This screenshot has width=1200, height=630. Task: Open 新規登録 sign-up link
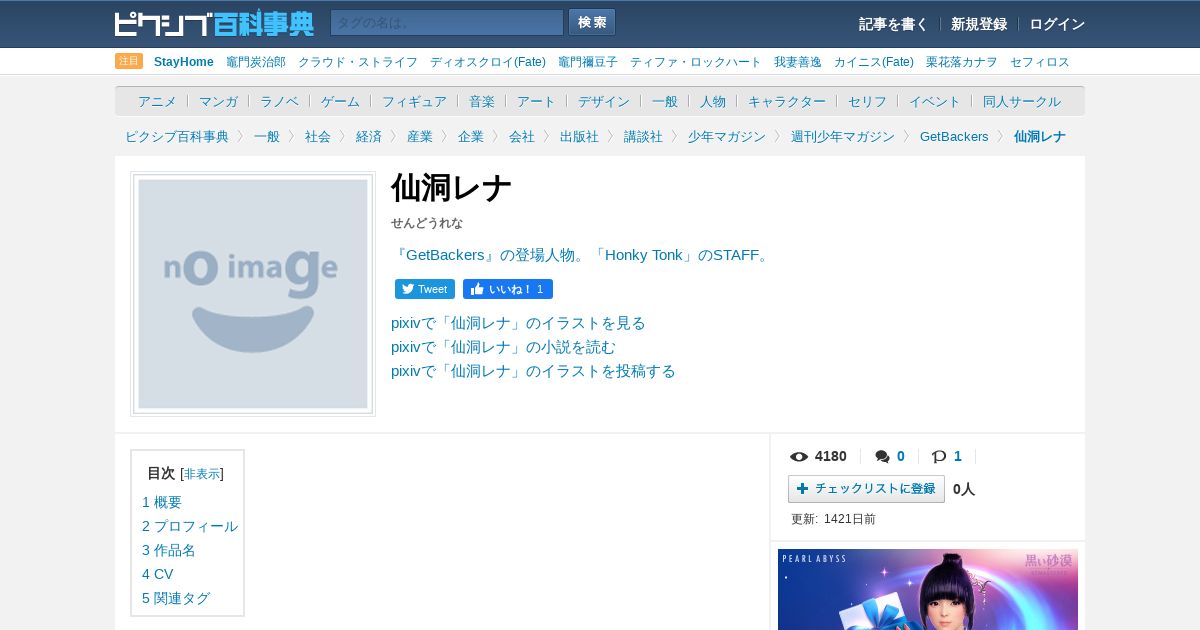pos(979,24)
